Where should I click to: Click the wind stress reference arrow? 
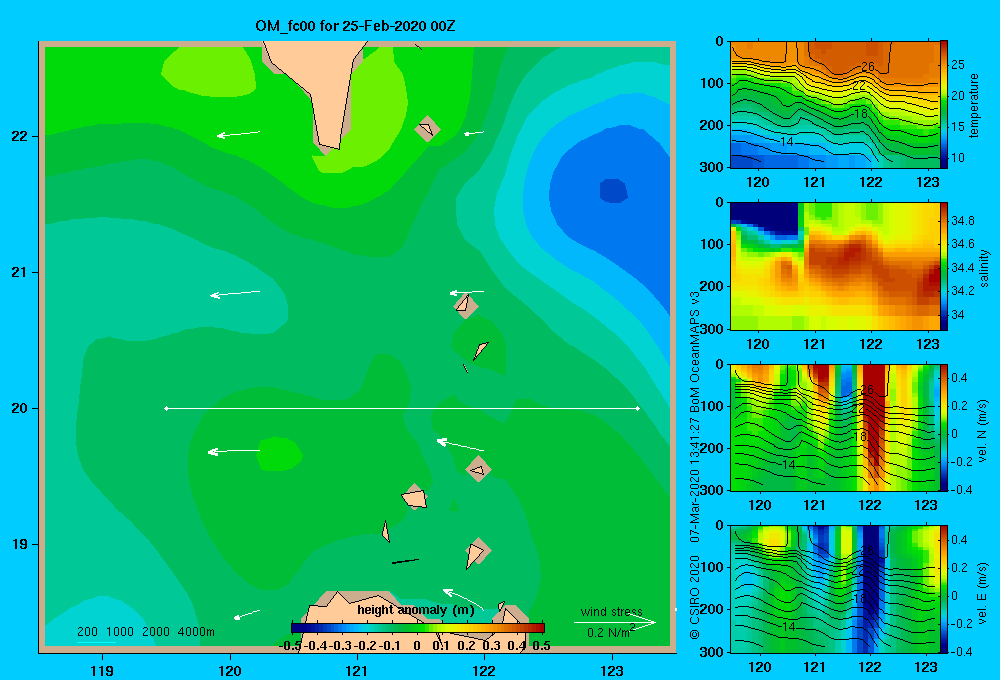tap(615, 622)
